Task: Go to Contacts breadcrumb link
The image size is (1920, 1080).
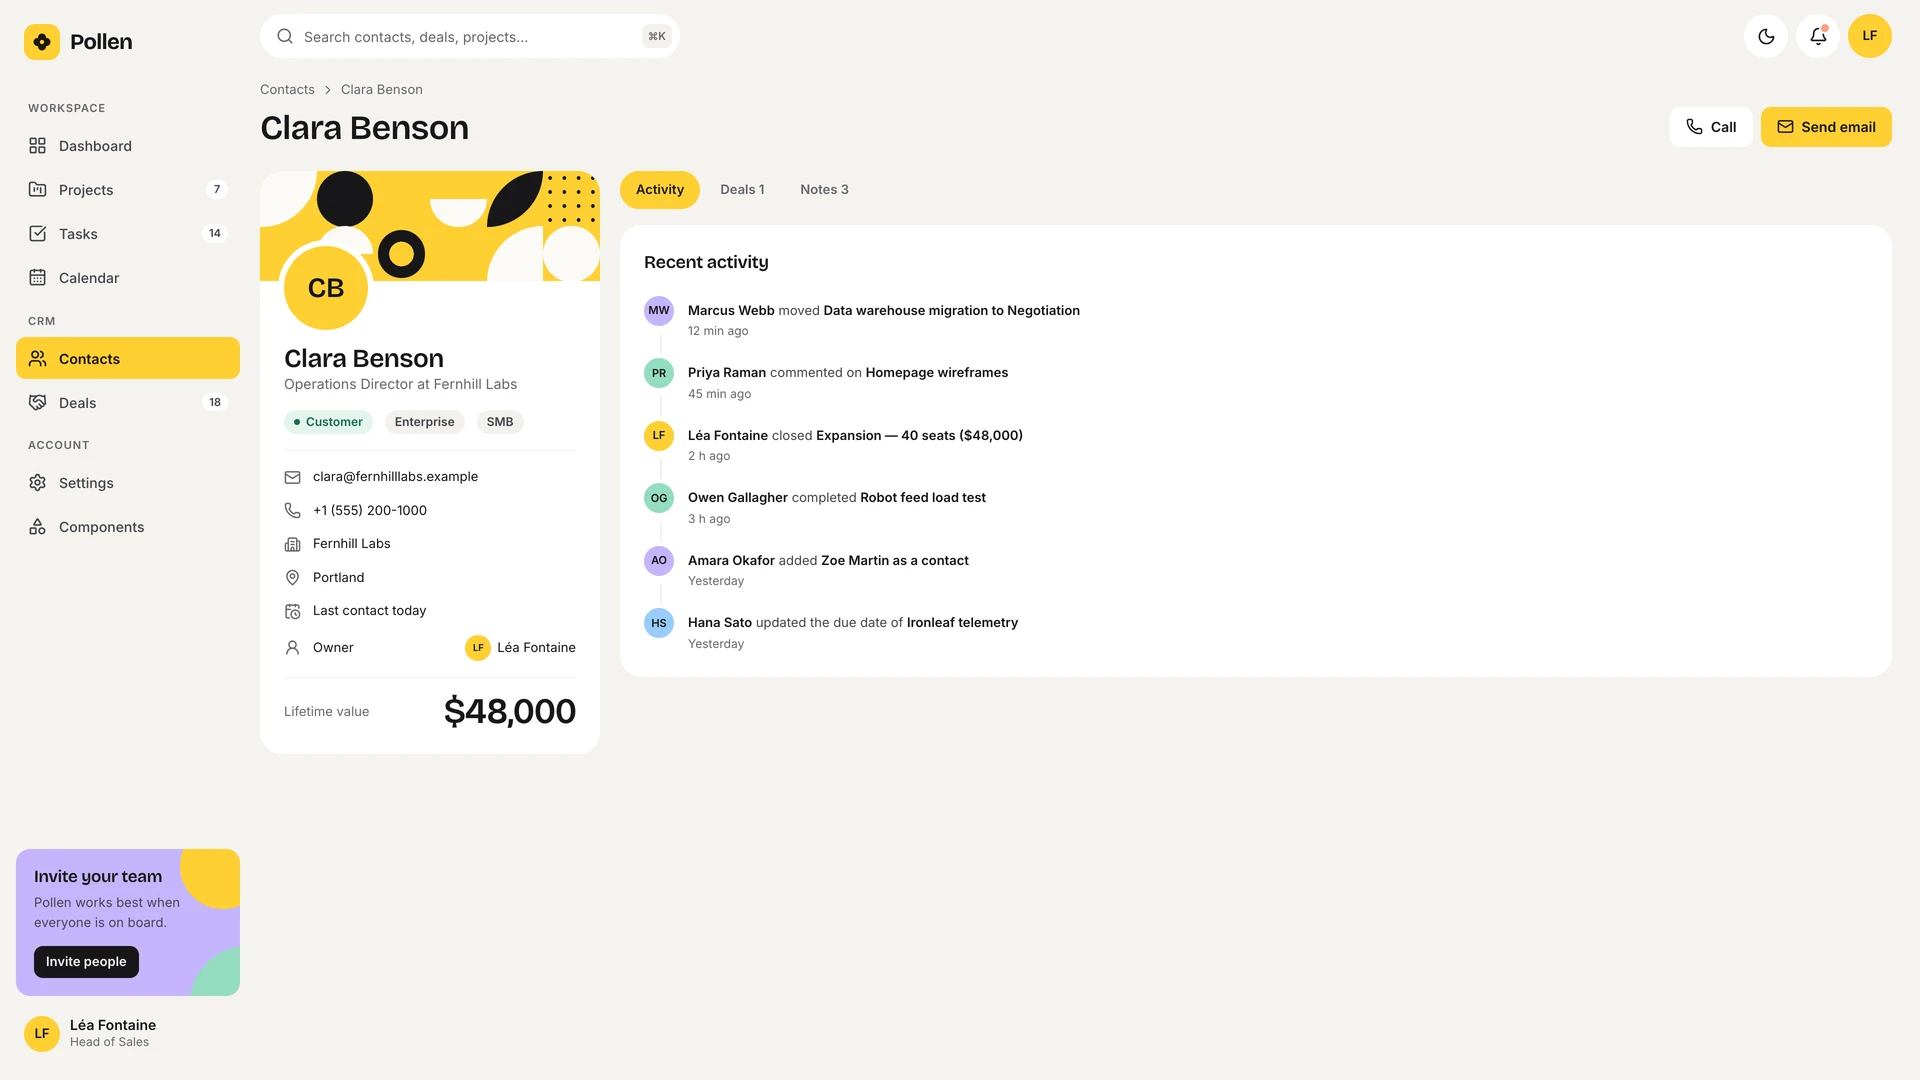Action: click(287, 90)
